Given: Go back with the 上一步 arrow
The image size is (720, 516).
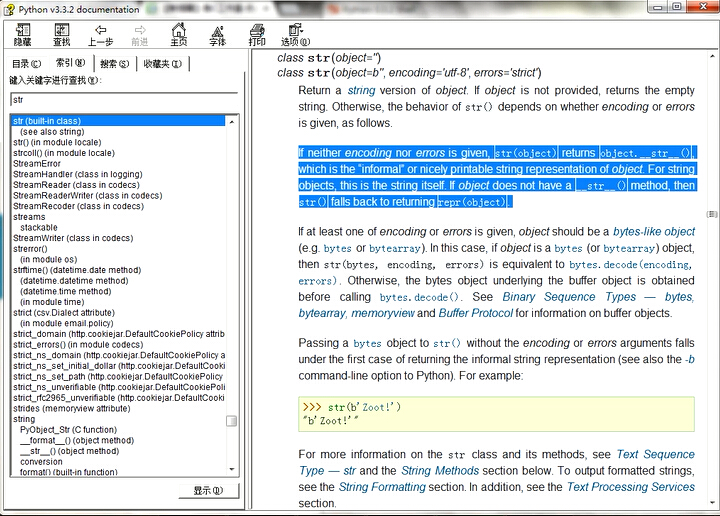Looking at the screenshot, I should click(100, 34).
